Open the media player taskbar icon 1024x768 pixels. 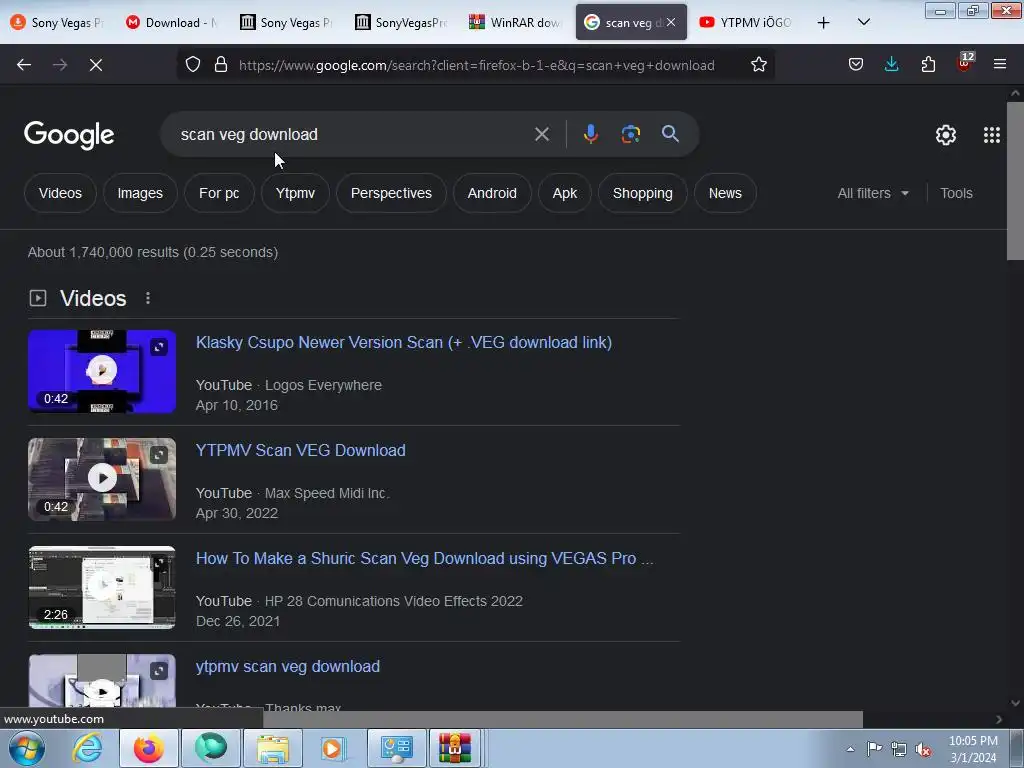pyautogui.click(x=333, y=748)
